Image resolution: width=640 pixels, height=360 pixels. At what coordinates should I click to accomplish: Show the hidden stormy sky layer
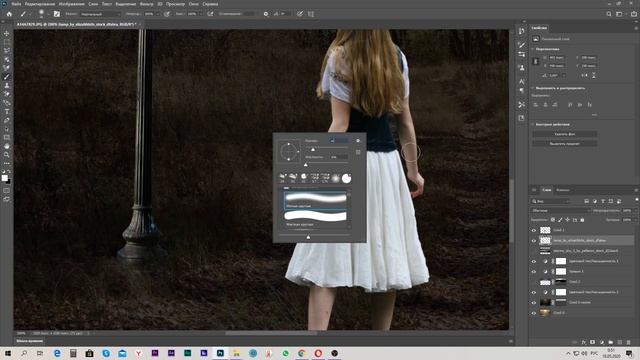(533, 251)
